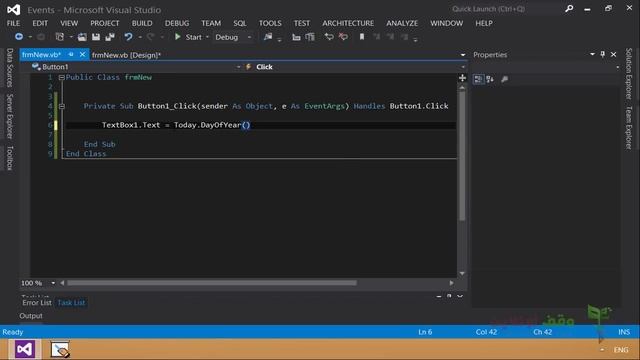Undo the last edit using the toolbar
640x360 pixels.
click(x=129, y=37)
